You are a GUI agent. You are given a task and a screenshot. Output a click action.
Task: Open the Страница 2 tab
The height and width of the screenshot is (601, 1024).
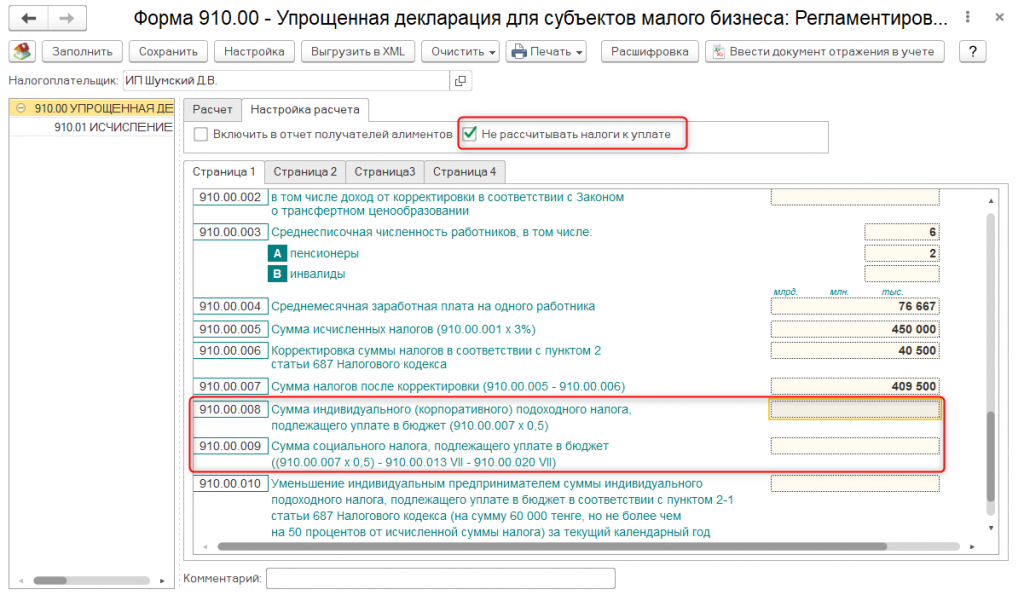coord(305,172)
